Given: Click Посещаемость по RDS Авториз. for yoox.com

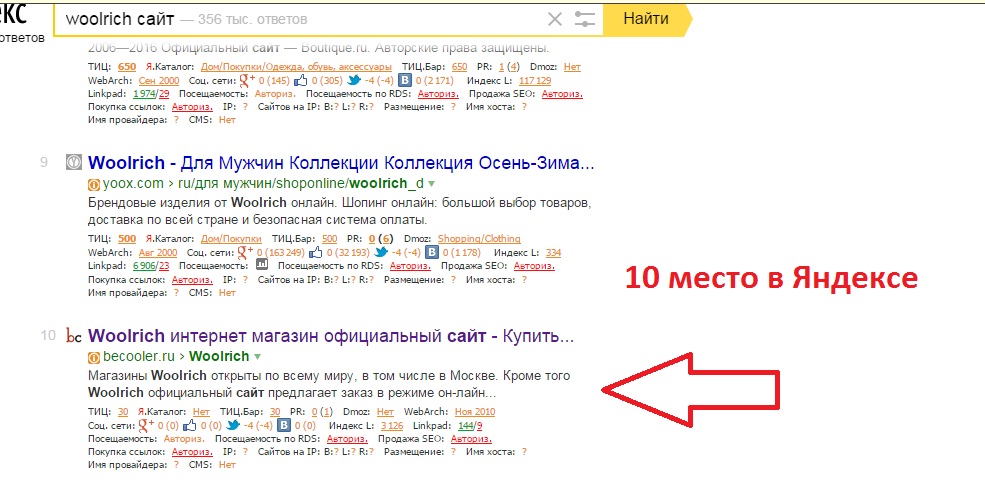Looking at the screenshot, I should (410, 266).
